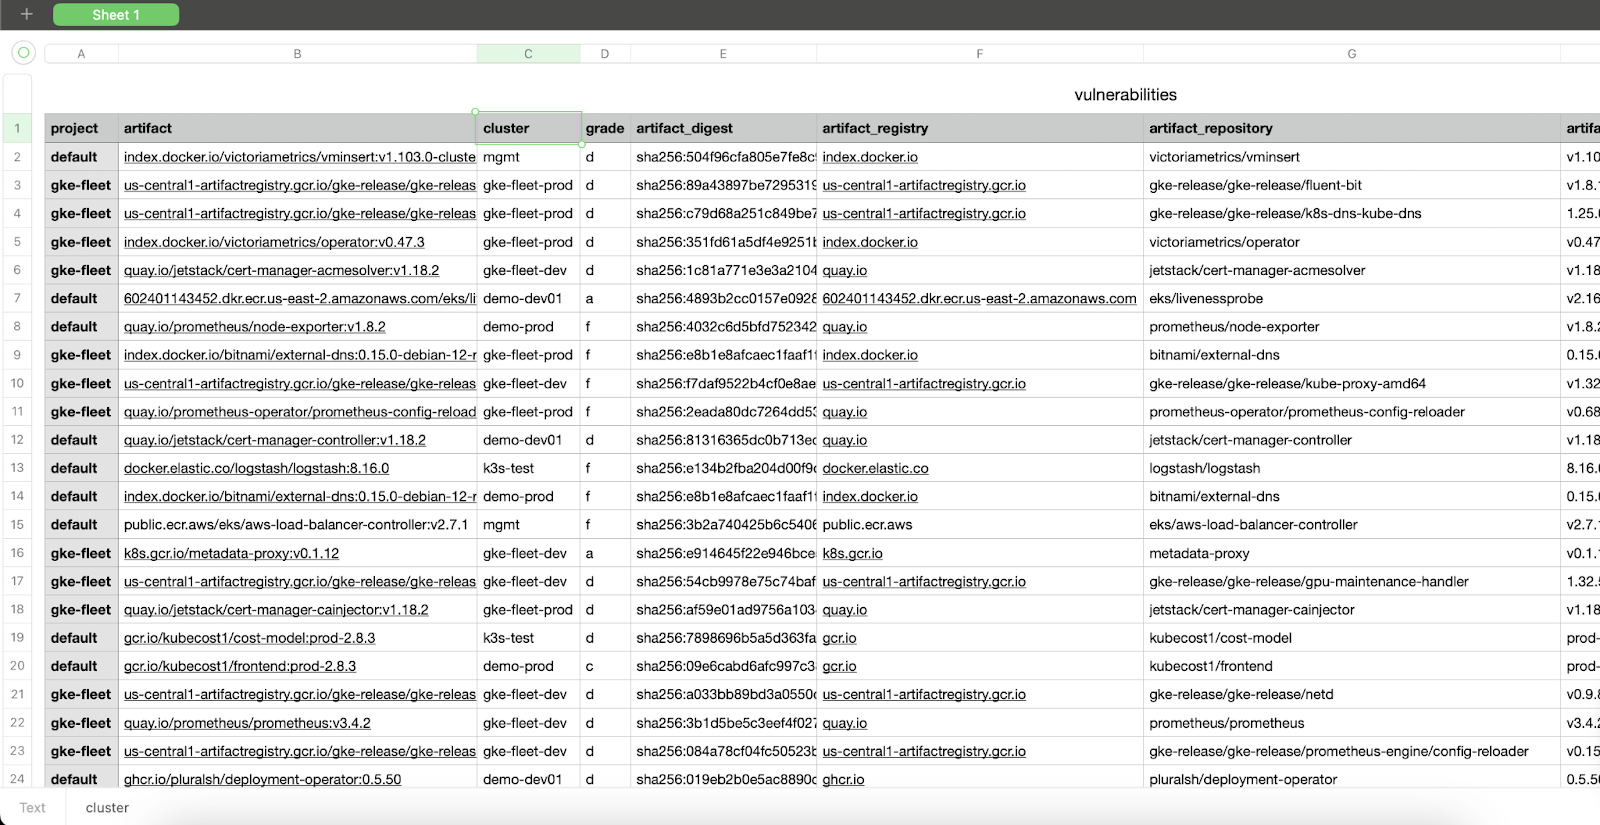Select column A header
The image size is (1600, 825).
click(x=81, y=54)
